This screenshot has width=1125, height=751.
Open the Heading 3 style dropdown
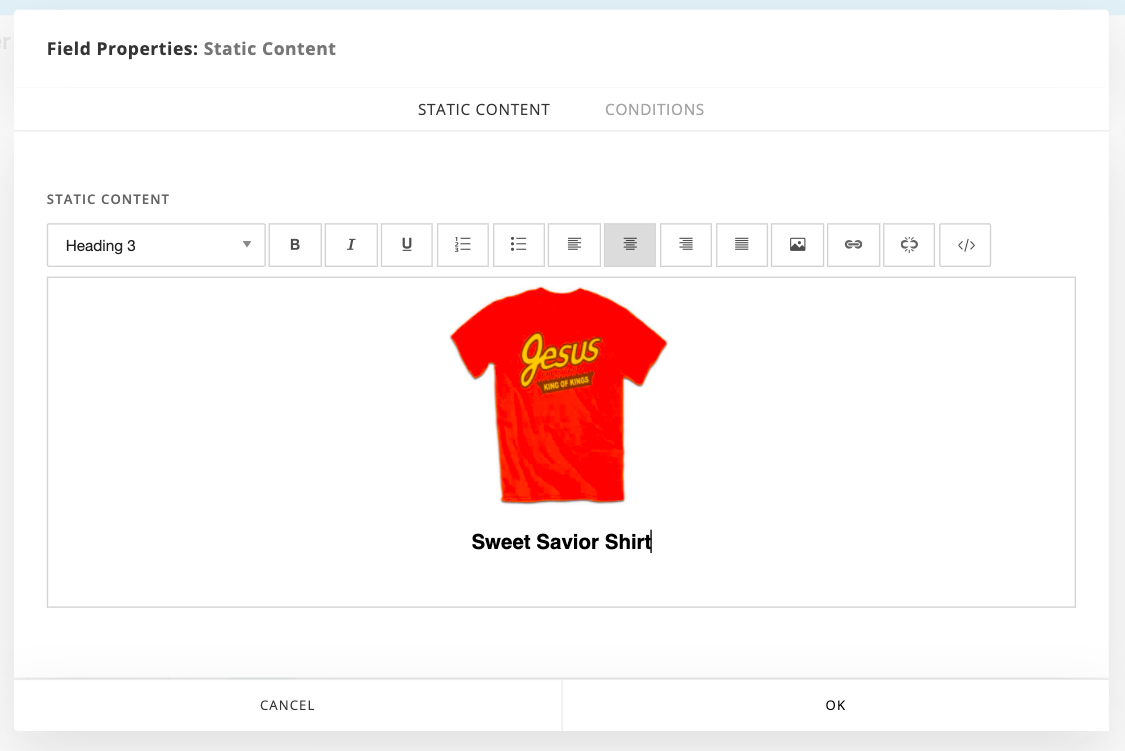pyautogui.click(x=156, y=245)
